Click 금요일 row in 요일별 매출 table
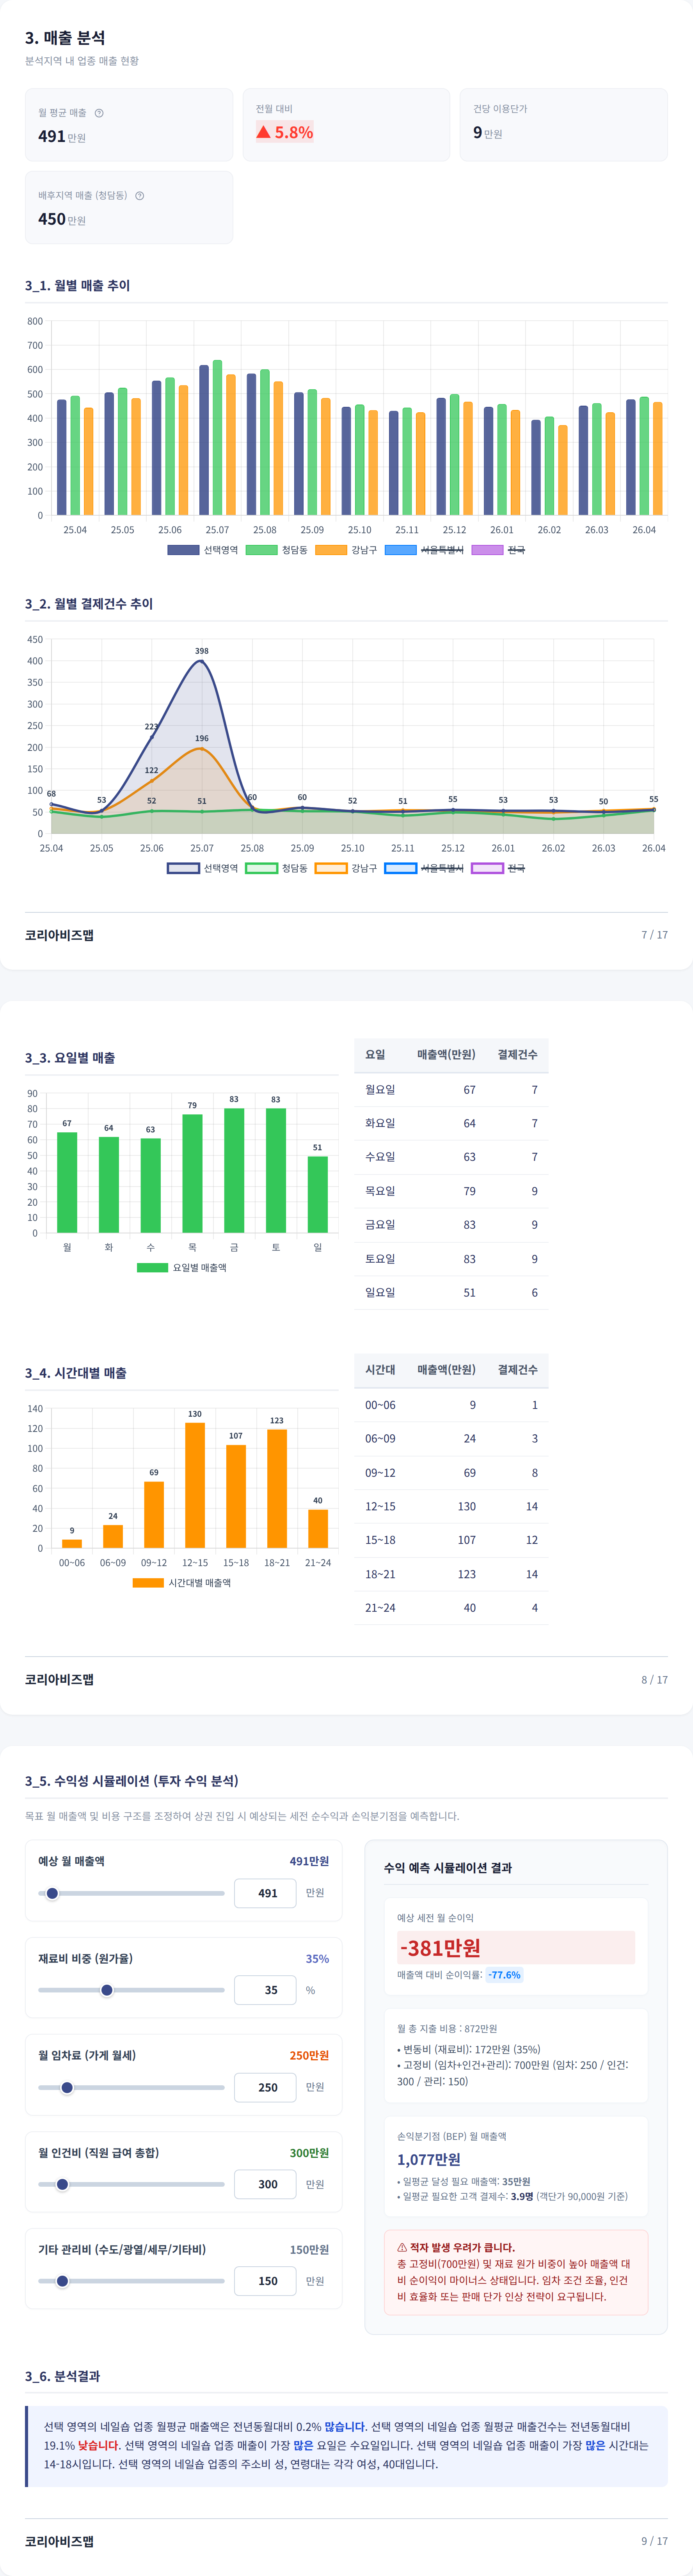 click(x=451, y=1225)
